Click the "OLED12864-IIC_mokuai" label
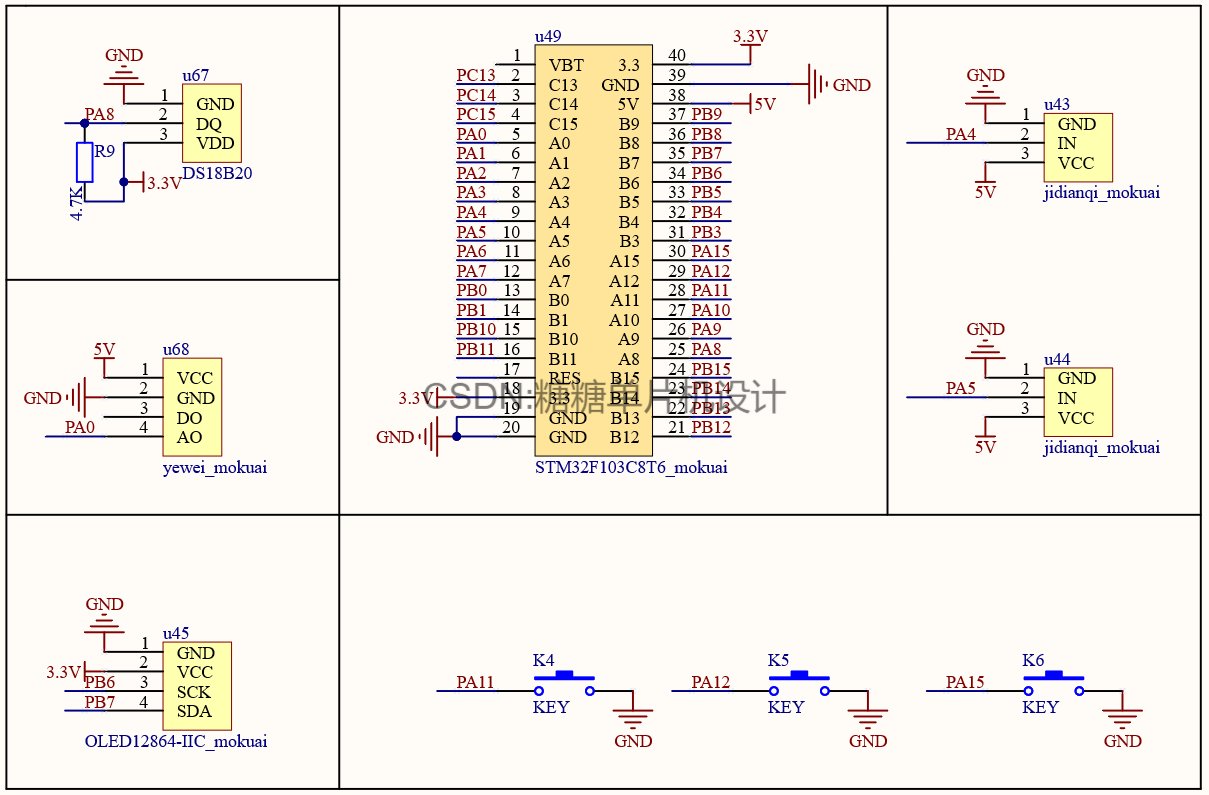This screenshot has height=795, width=1209. point(176,741)
